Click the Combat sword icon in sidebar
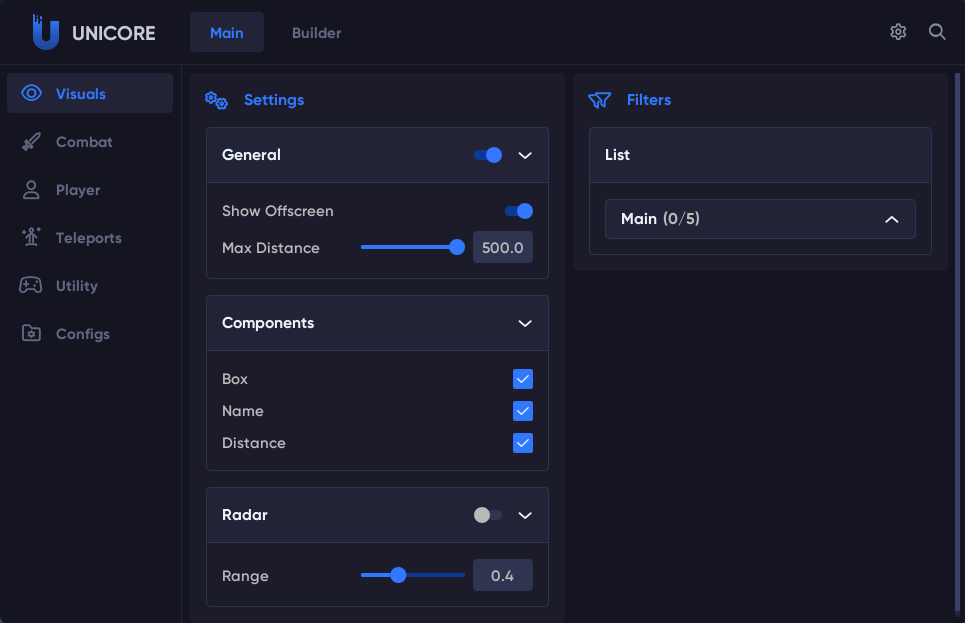The image size is (965, 623). click(x=31, y=142)
